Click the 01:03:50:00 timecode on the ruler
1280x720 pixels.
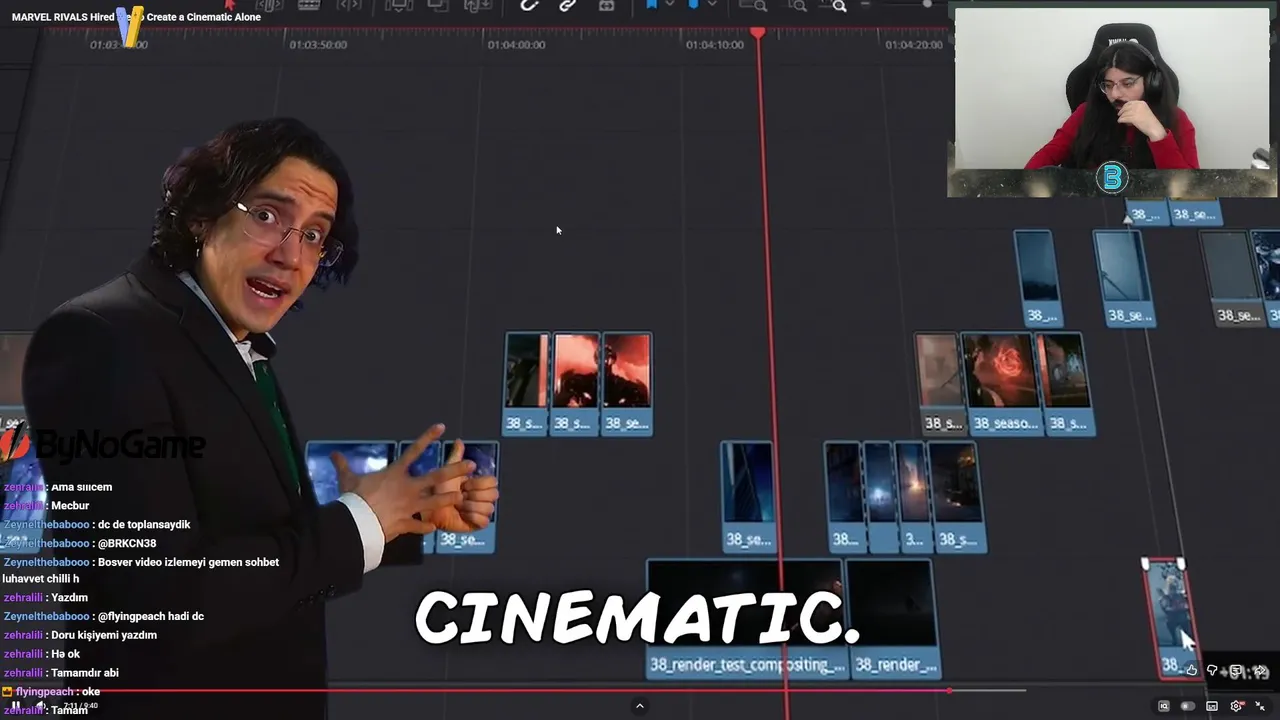[x=318, y=45]
